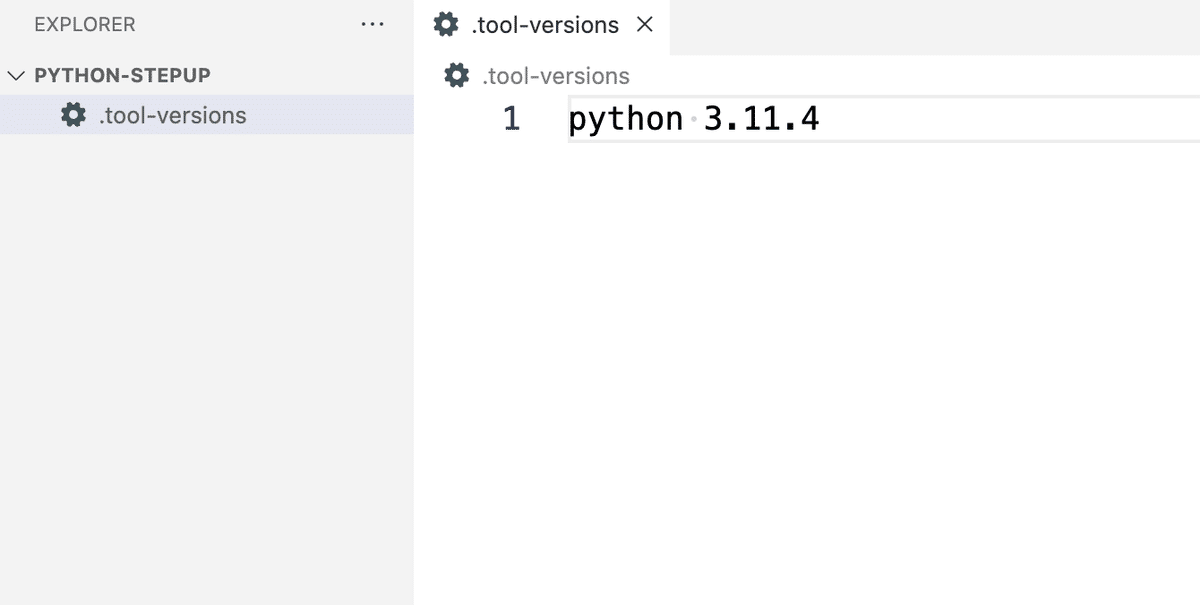Click the python 3.11.4 text line
The image size is (1200, 605).
click(x=694, y=118)
